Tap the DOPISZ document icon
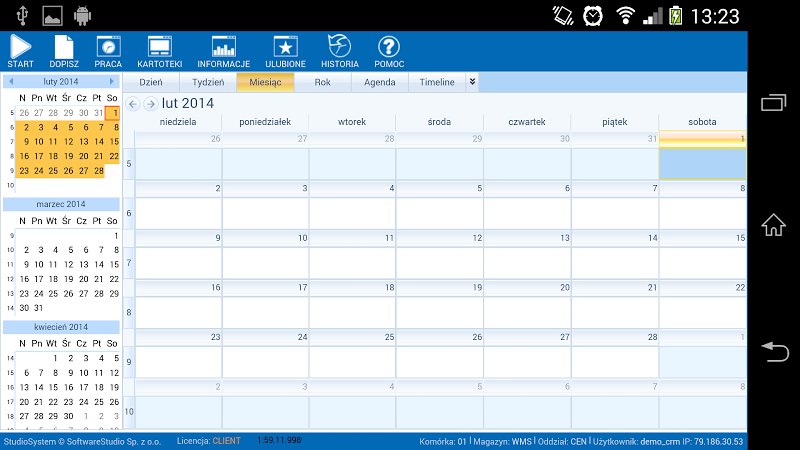 (64, 51)
